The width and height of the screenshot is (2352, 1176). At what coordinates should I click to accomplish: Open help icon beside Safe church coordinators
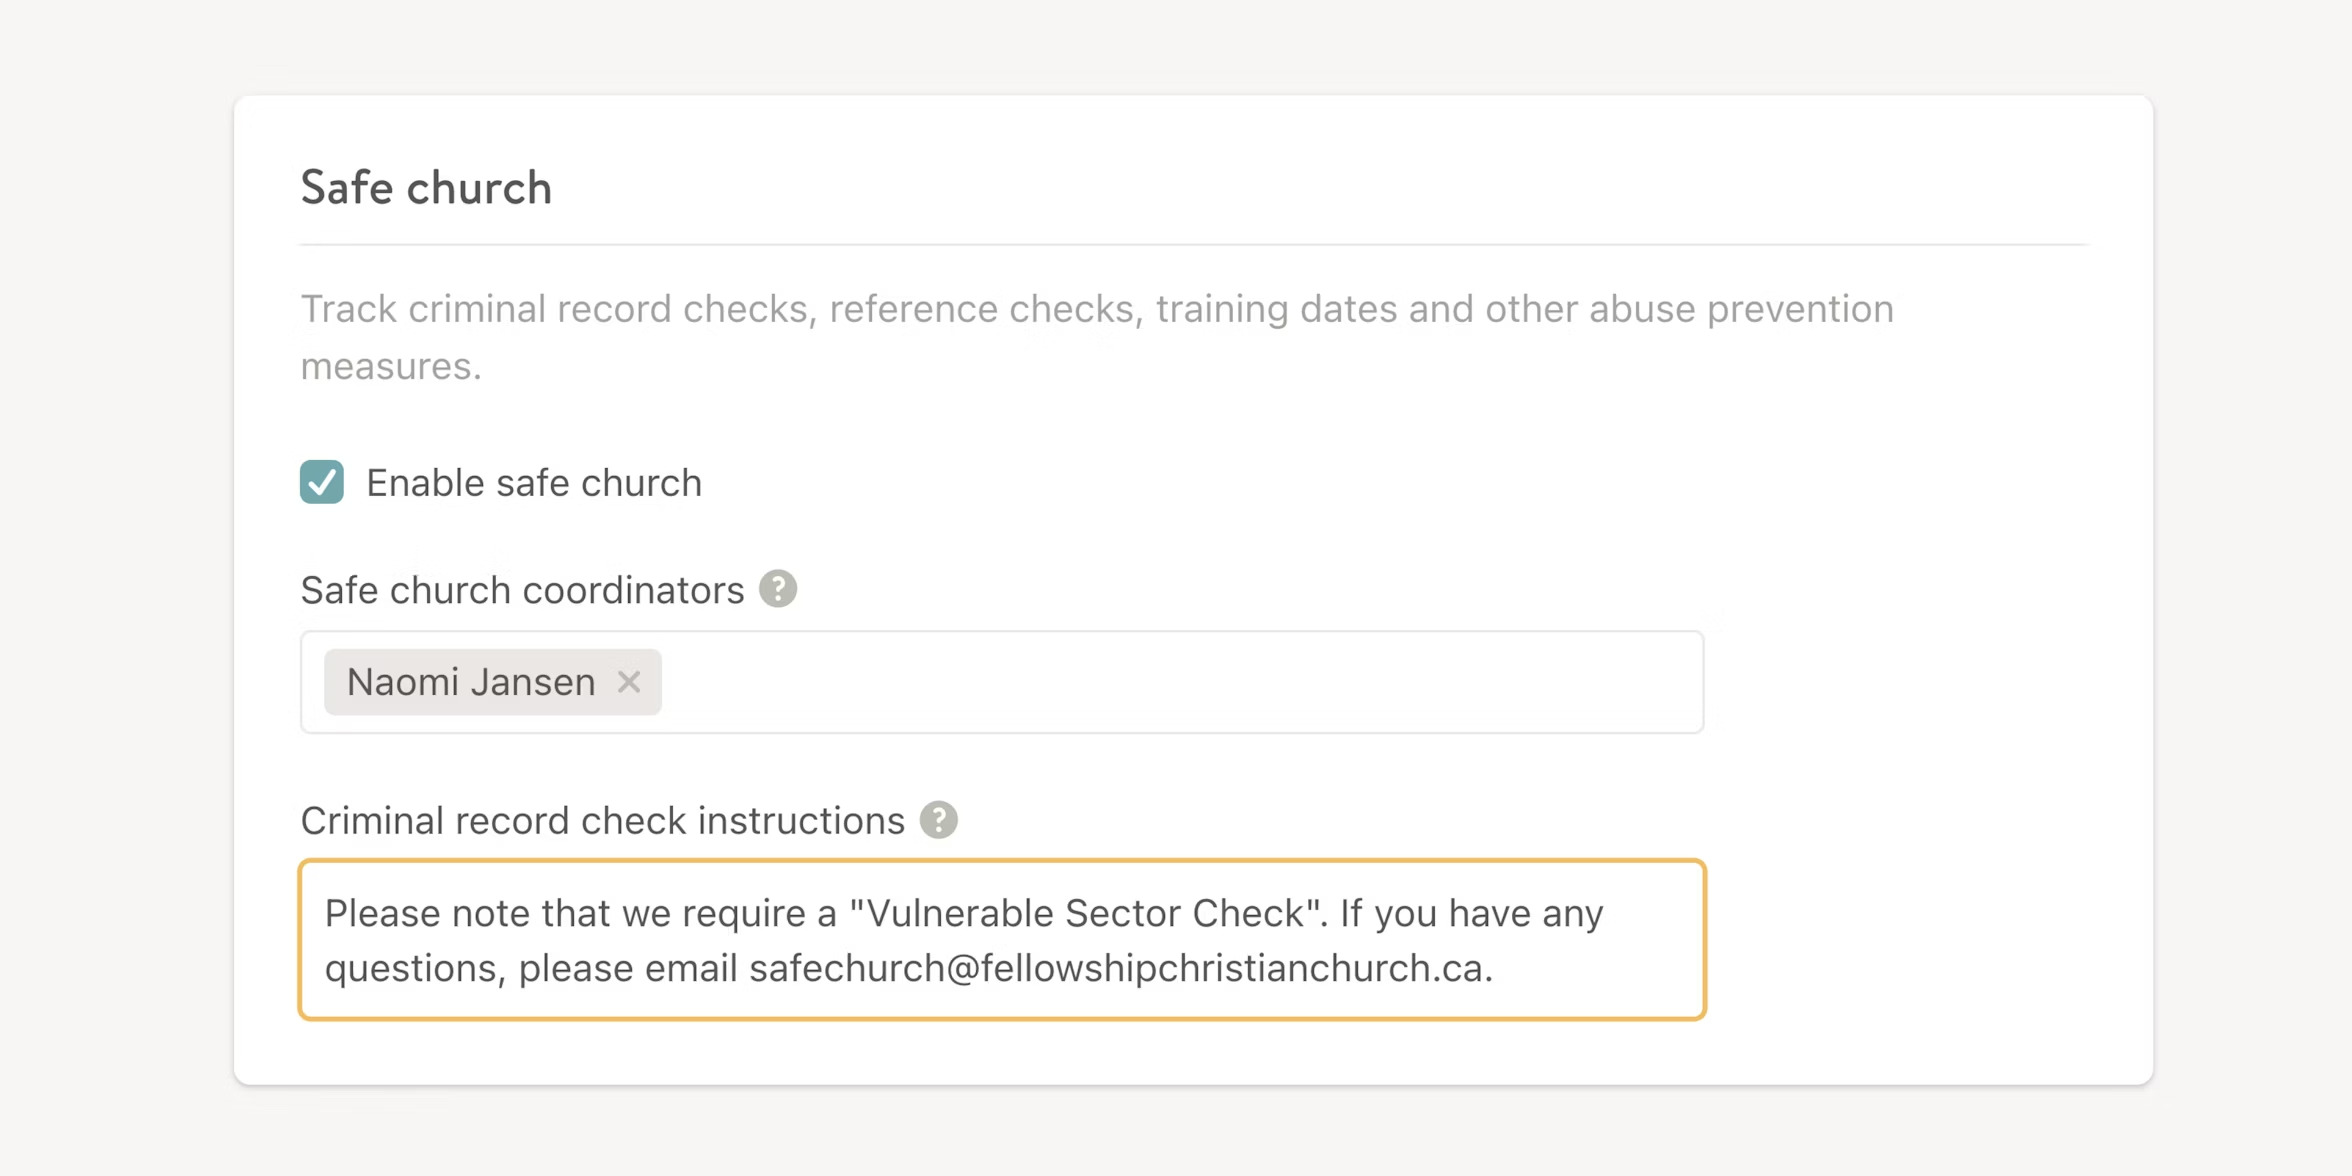[778, 589]
